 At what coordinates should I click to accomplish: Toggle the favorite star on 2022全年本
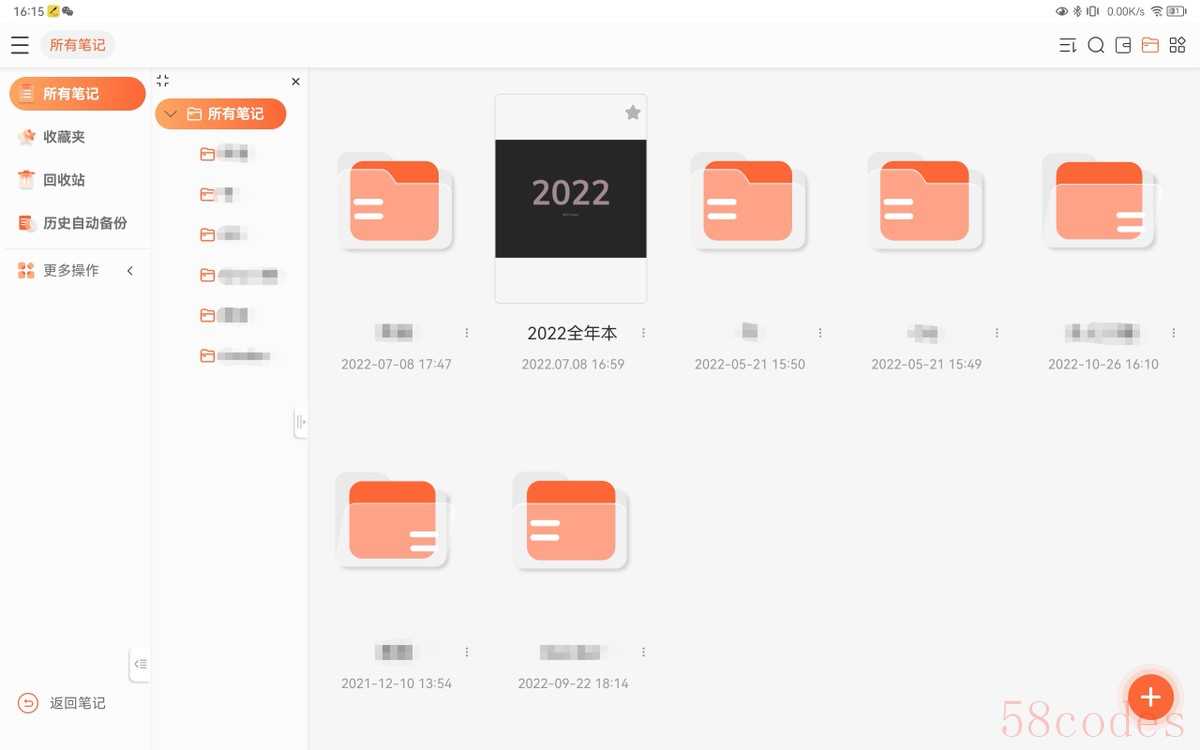pos(632,113)
